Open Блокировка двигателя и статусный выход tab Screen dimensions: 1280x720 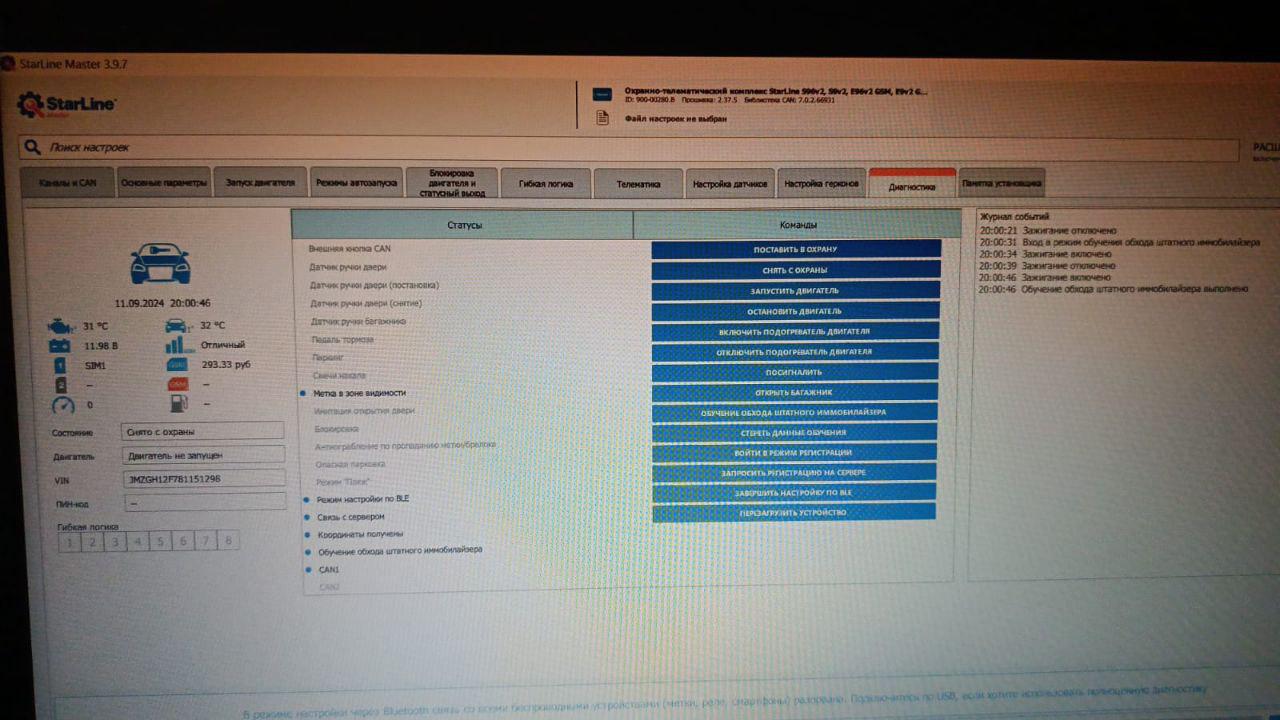pos(452,183)
